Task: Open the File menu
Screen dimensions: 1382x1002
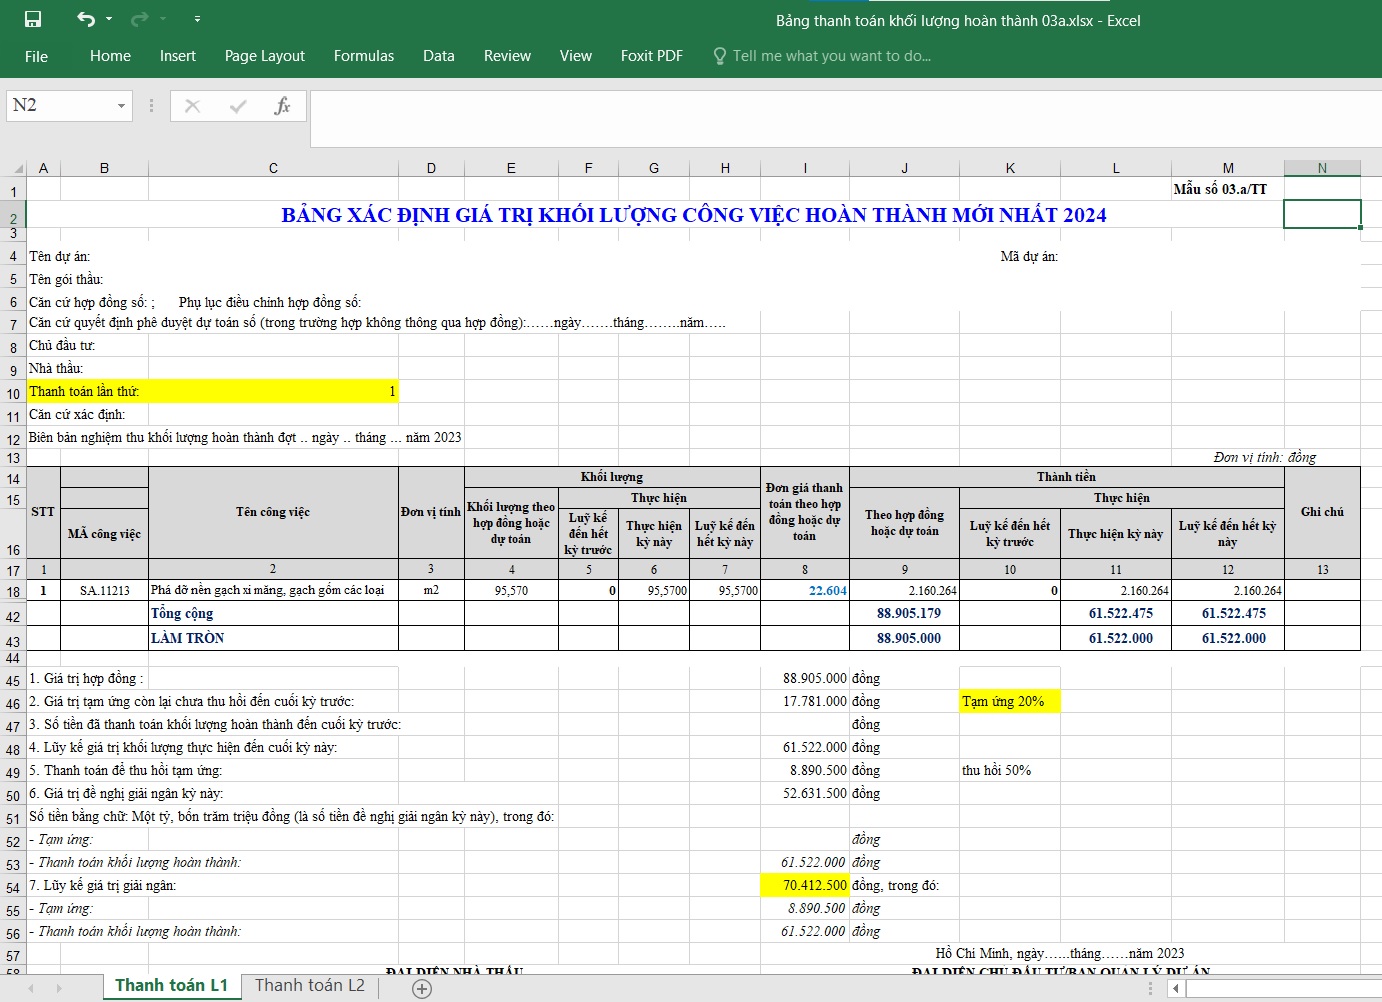Action: tap(36, 56)
